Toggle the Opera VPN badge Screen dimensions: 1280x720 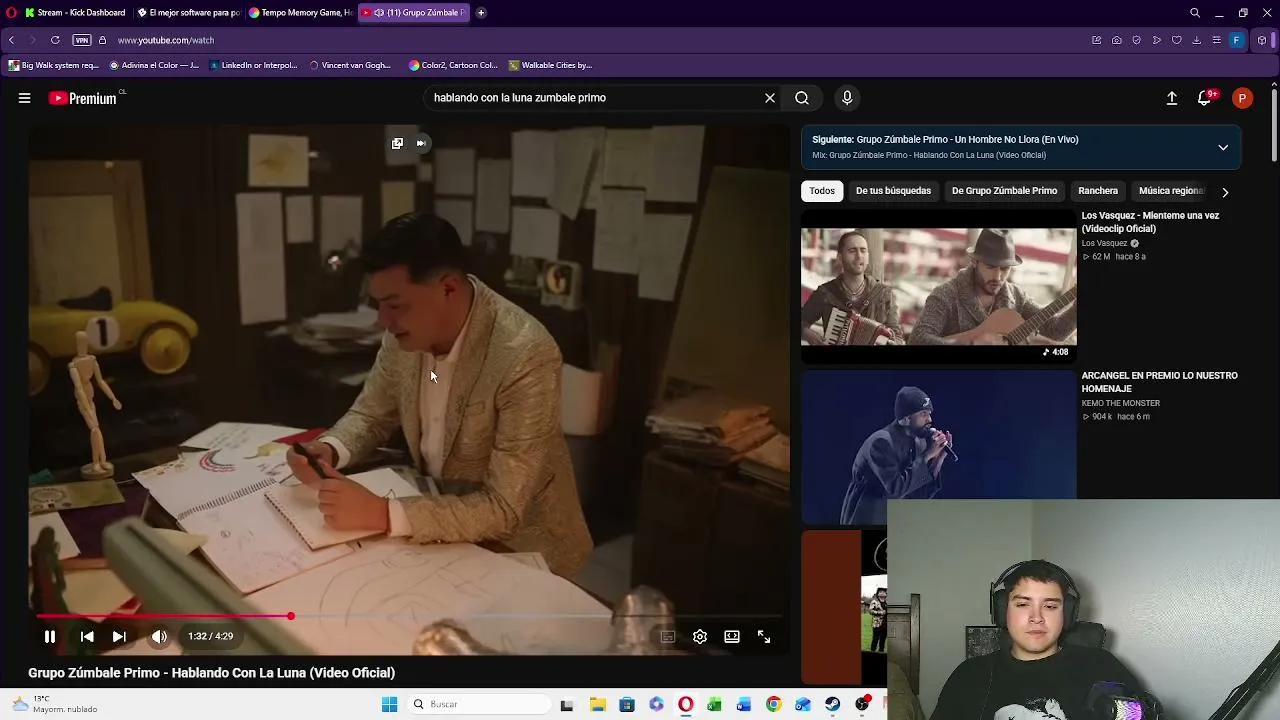point(82,40)
